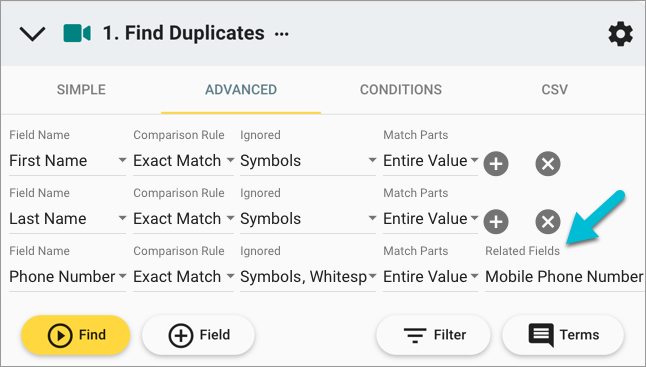This screenshot has width=646, height=367.
Task: Delete the Last Name row with X icon
Action: [x=548, y=222]
